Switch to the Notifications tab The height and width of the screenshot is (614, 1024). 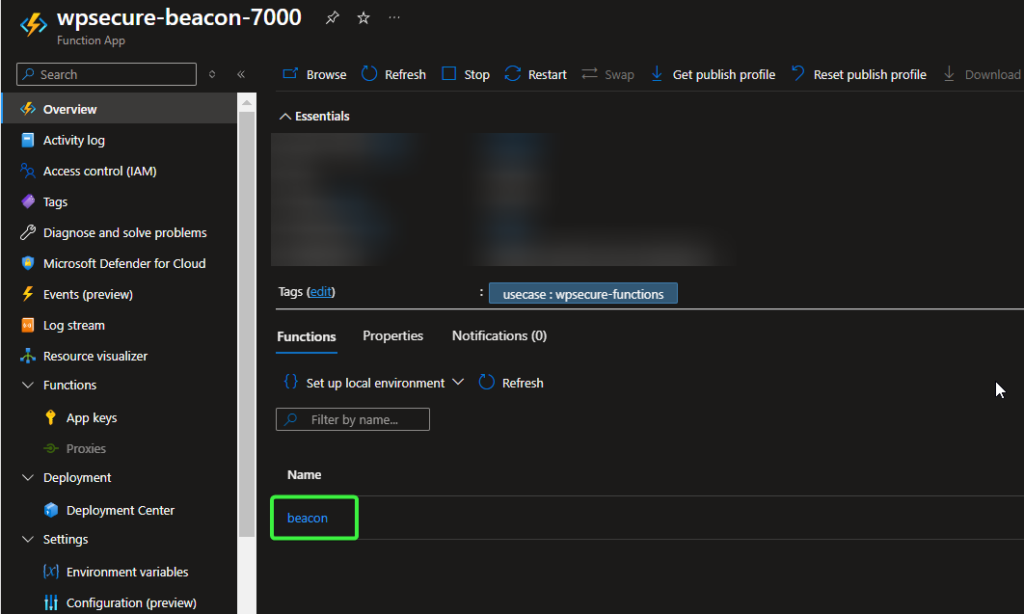pyautogui.click(x=498, y=336)
